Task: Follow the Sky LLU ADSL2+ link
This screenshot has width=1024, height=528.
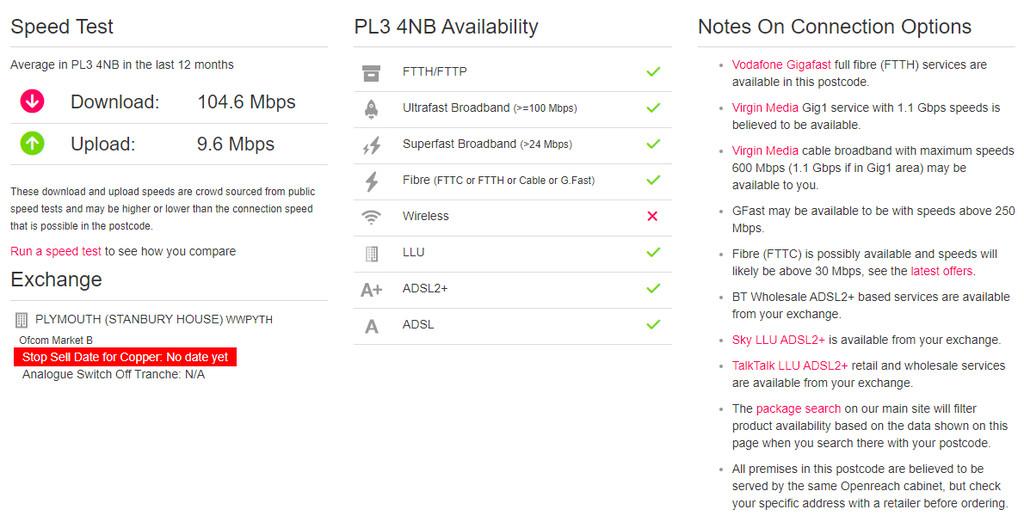Action: pos(778,340)
